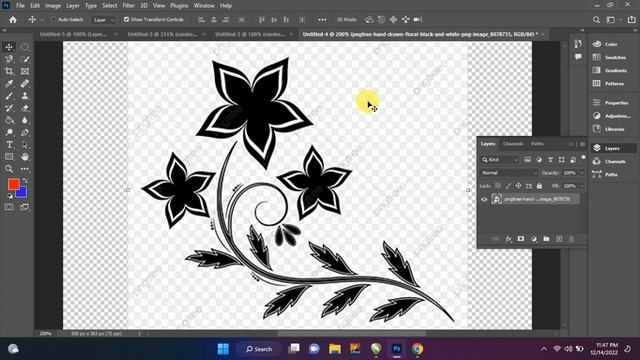Switch to the Untitled-2 document tab
Screen dimensions: 640x360
coord(162,34)
